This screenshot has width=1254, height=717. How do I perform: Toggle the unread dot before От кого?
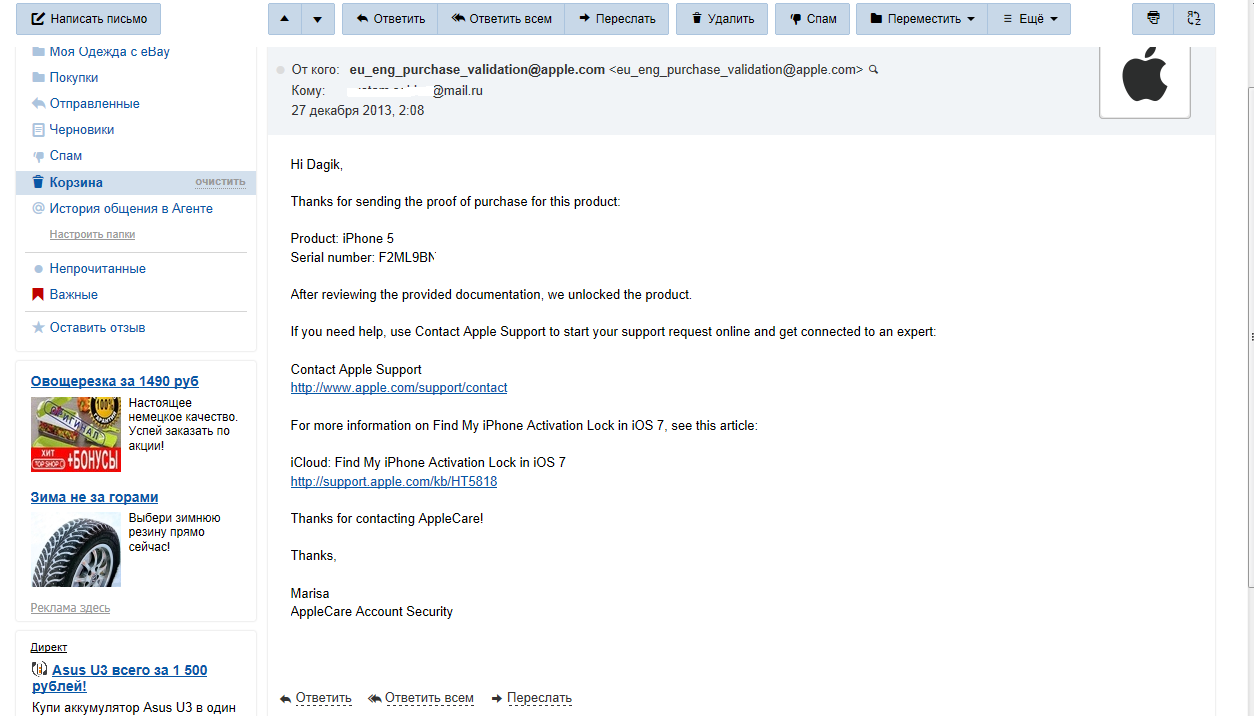(x=281, y=70)
